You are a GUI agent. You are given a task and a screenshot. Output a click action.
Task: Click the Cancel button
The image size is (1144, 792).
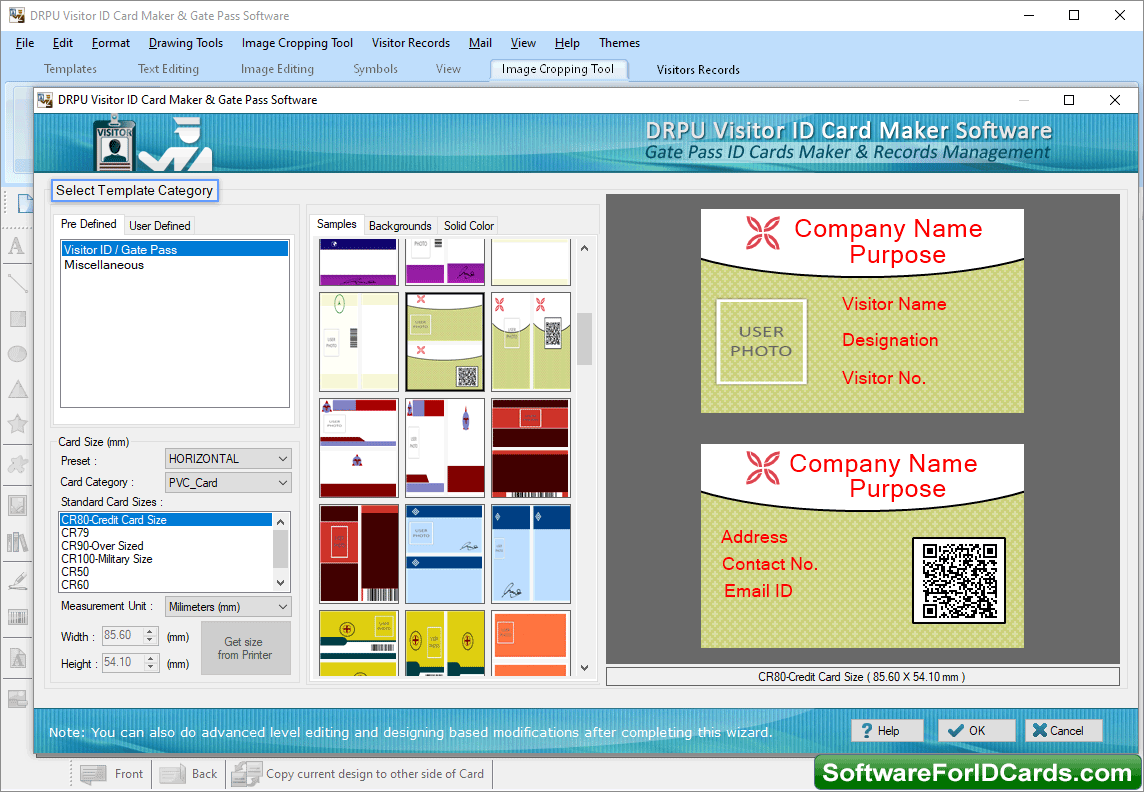point(1063,731)
